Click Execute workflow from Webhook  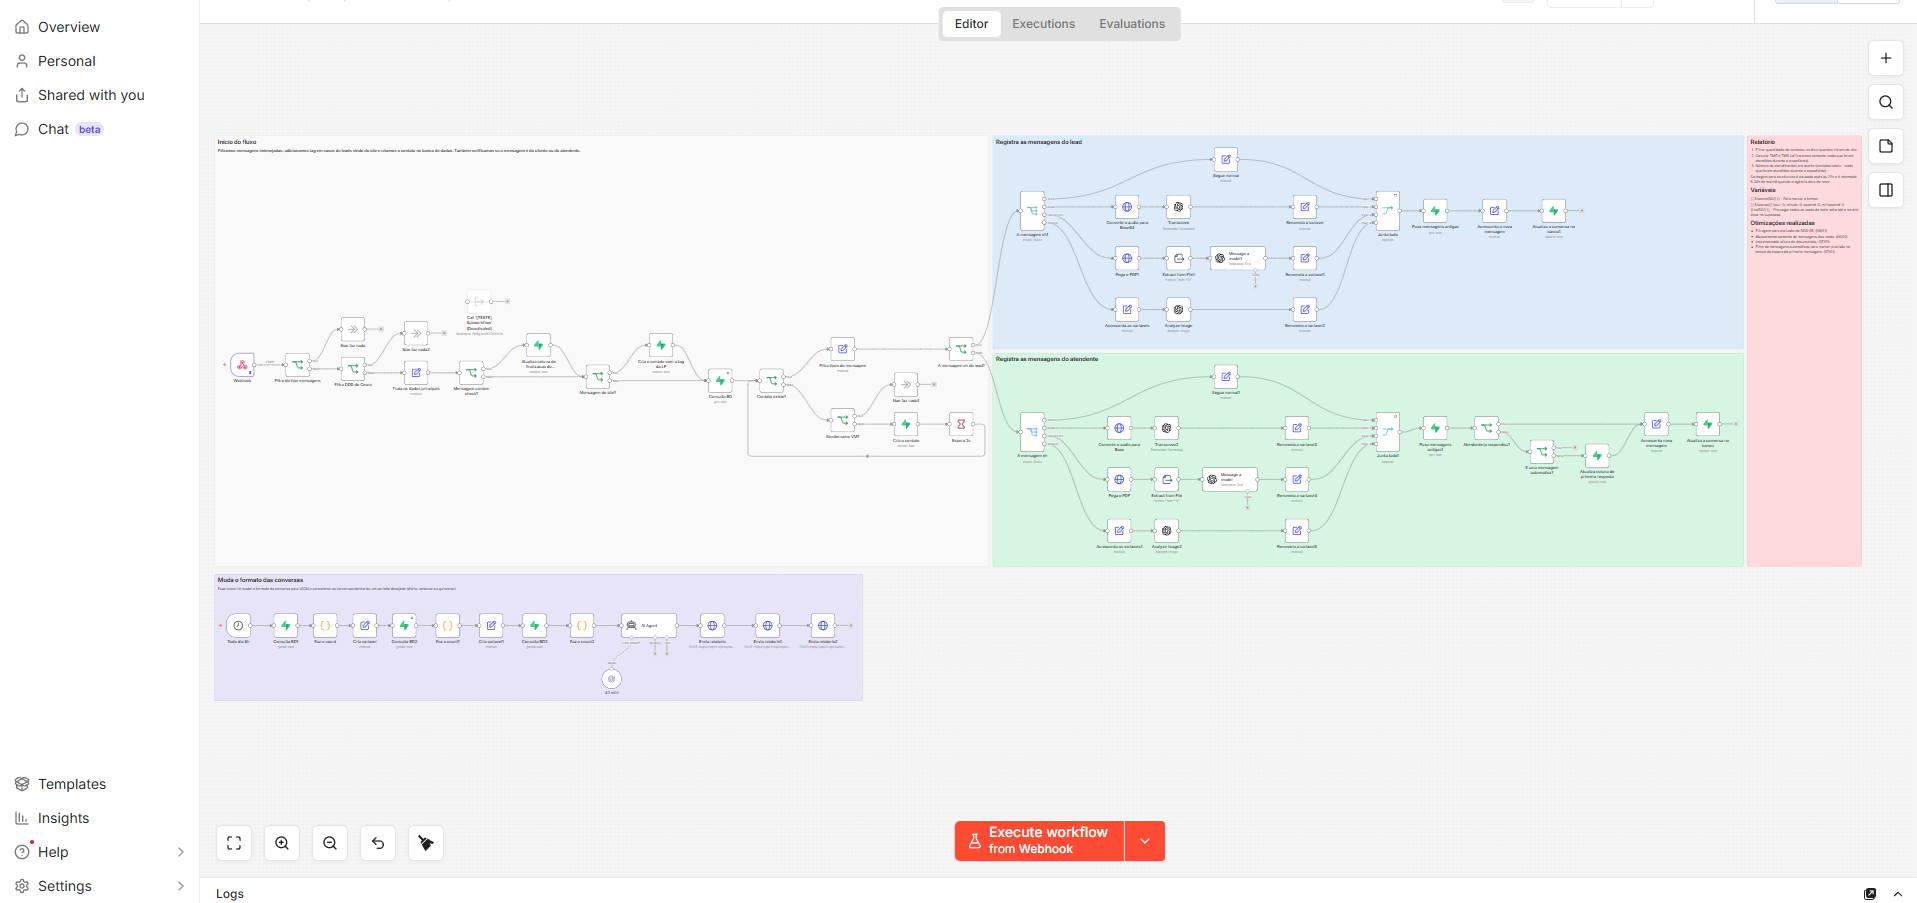(1039, 841)
